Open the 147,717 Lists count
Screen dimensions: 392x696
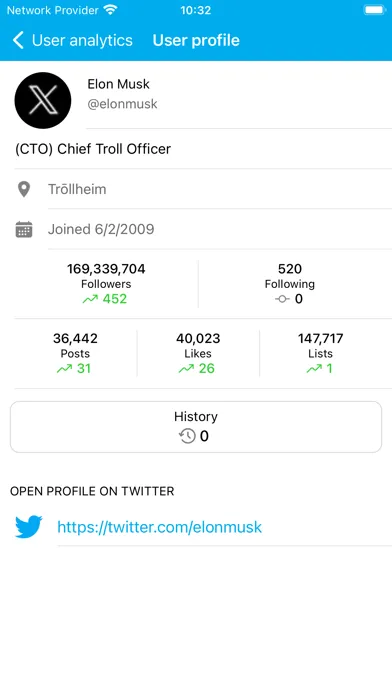[321, 353]
